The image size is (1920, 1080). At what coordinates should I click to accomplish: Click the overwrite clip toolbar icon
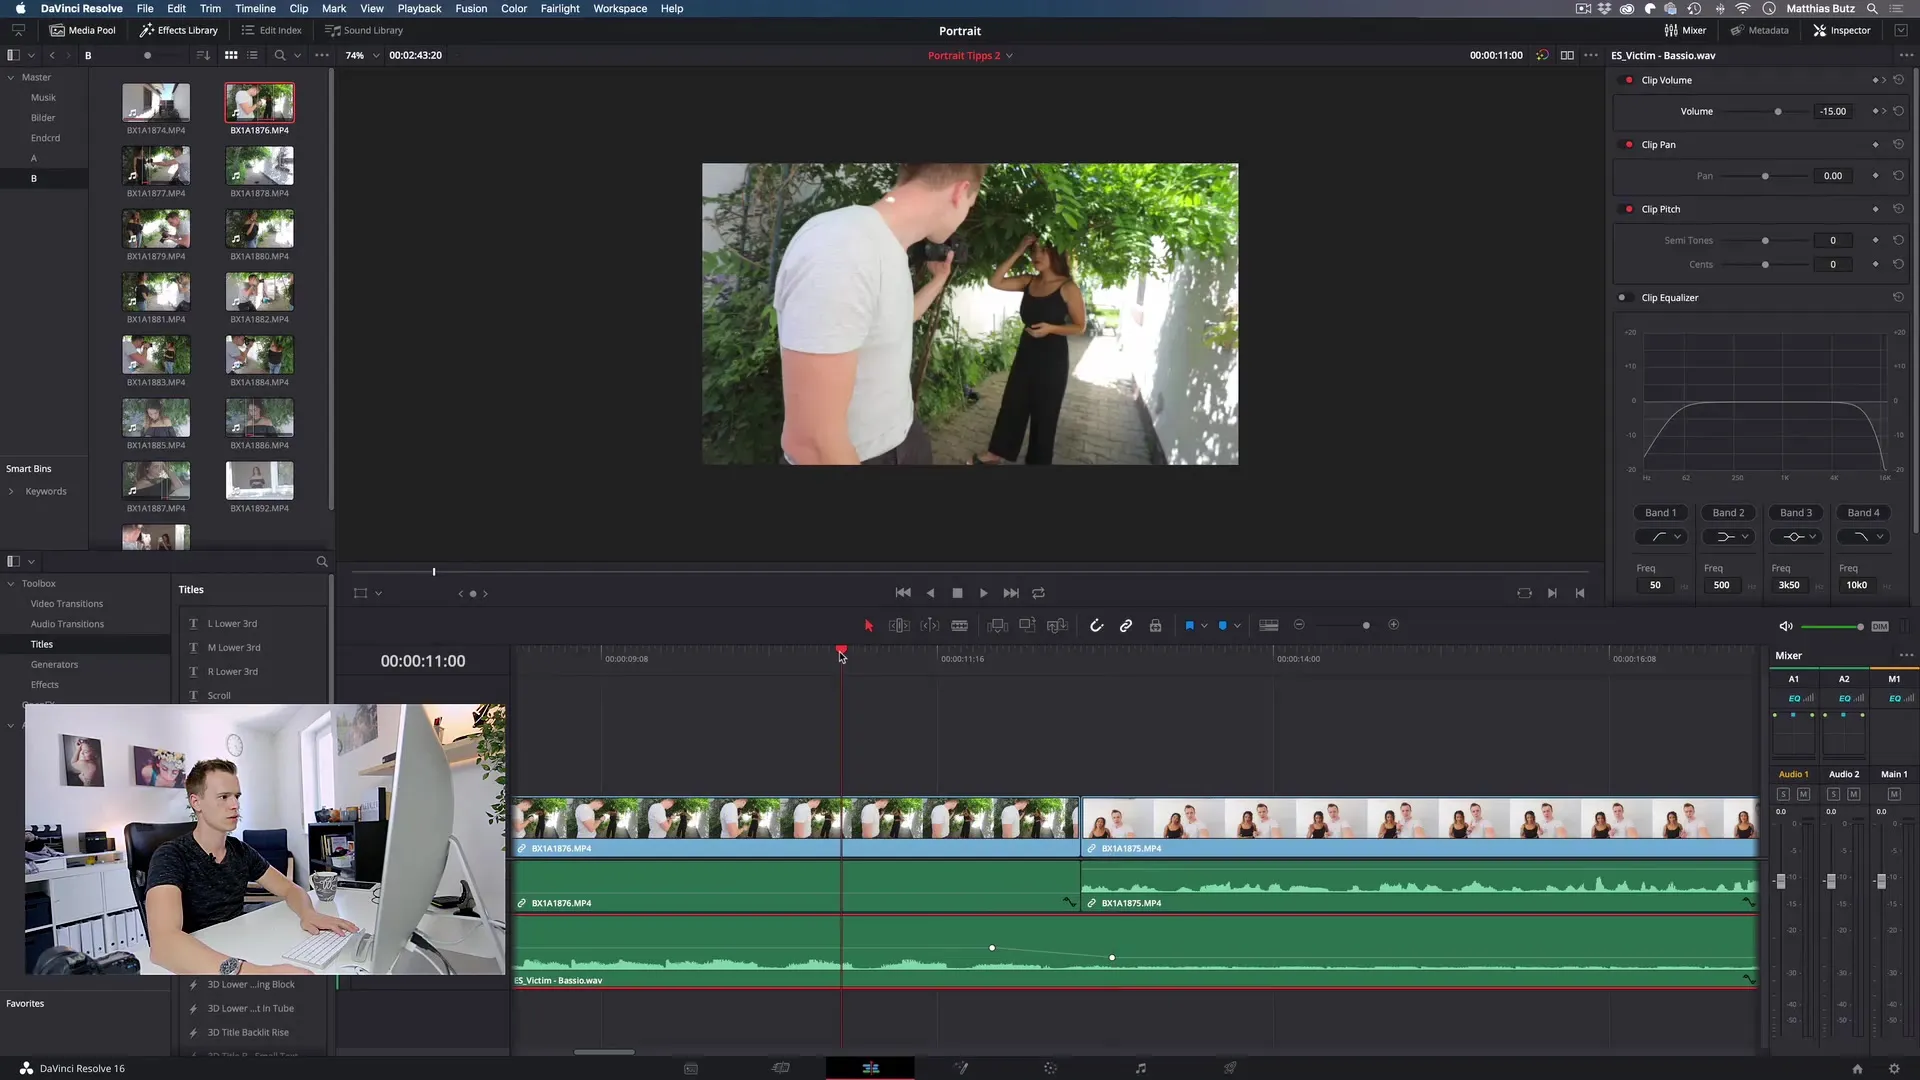1027,626
